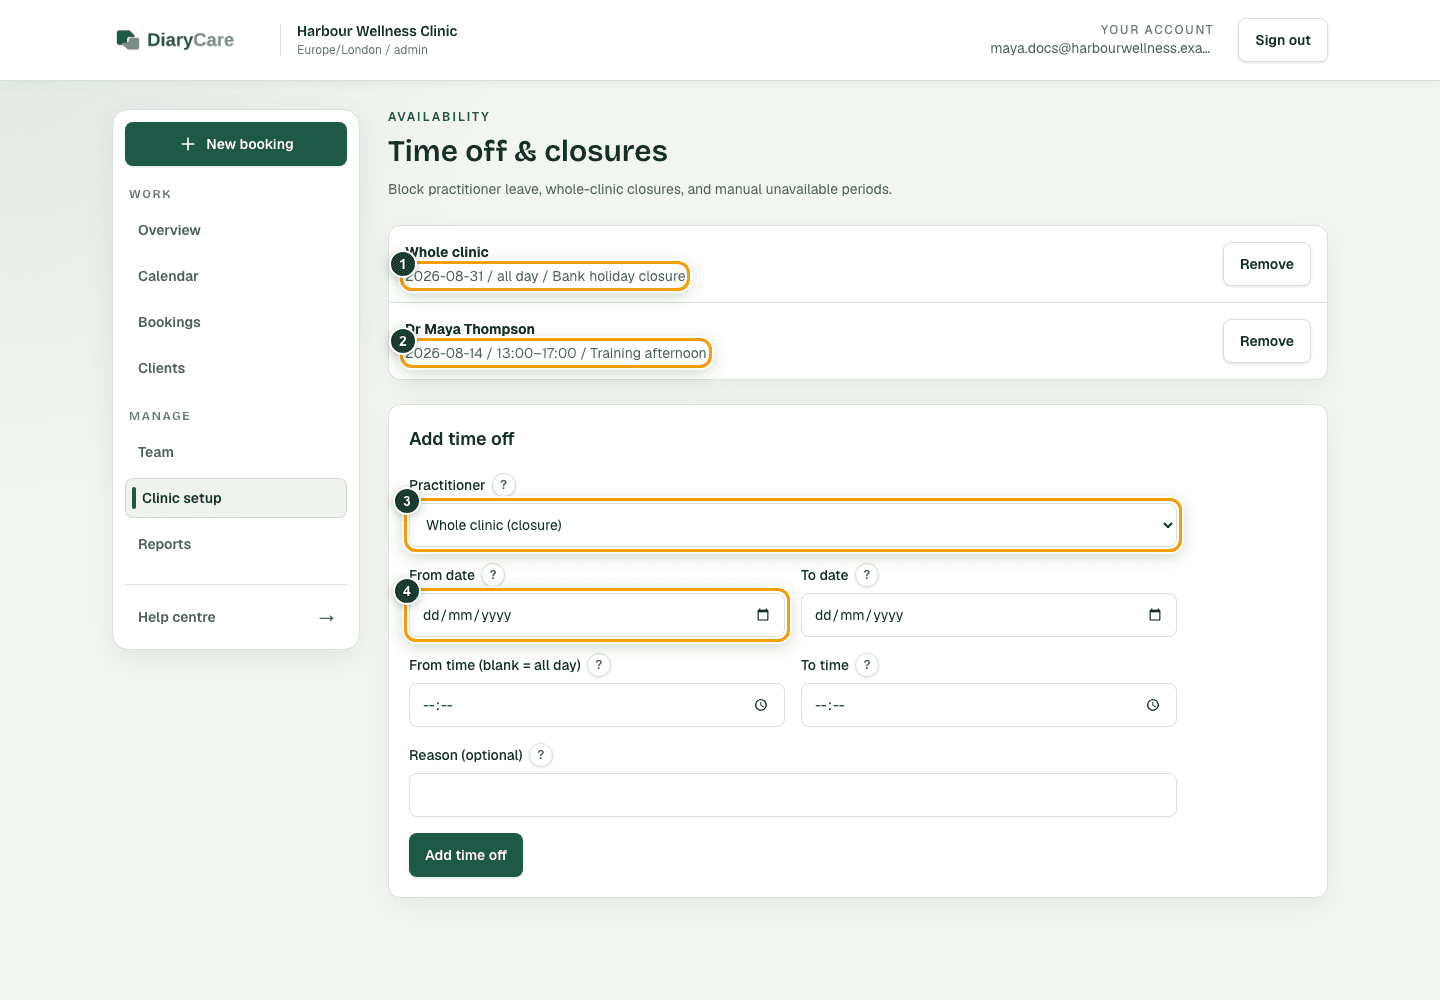Open the Help centre link

(236, 617)
